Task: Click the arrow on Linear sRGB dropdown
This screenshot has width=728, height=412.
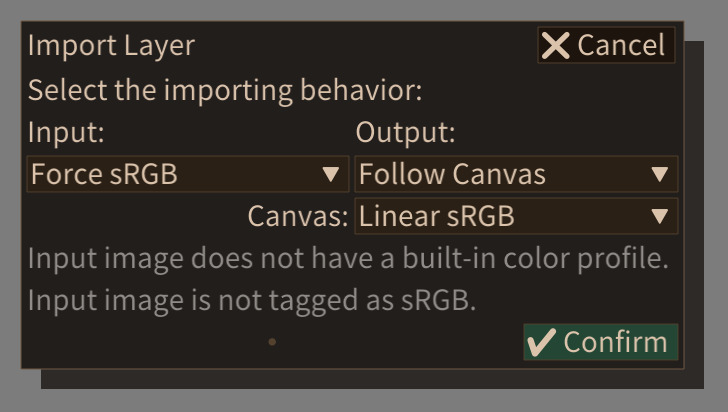Action: coord(659,216)
